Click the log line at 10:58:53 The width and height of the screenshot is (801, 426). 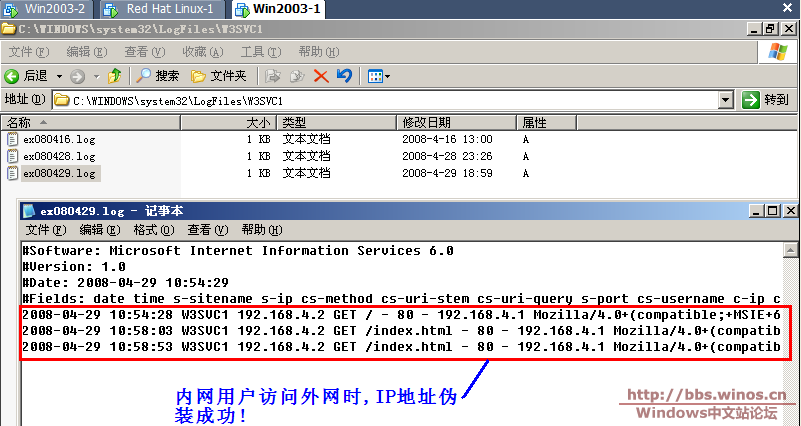click(401, 347)
